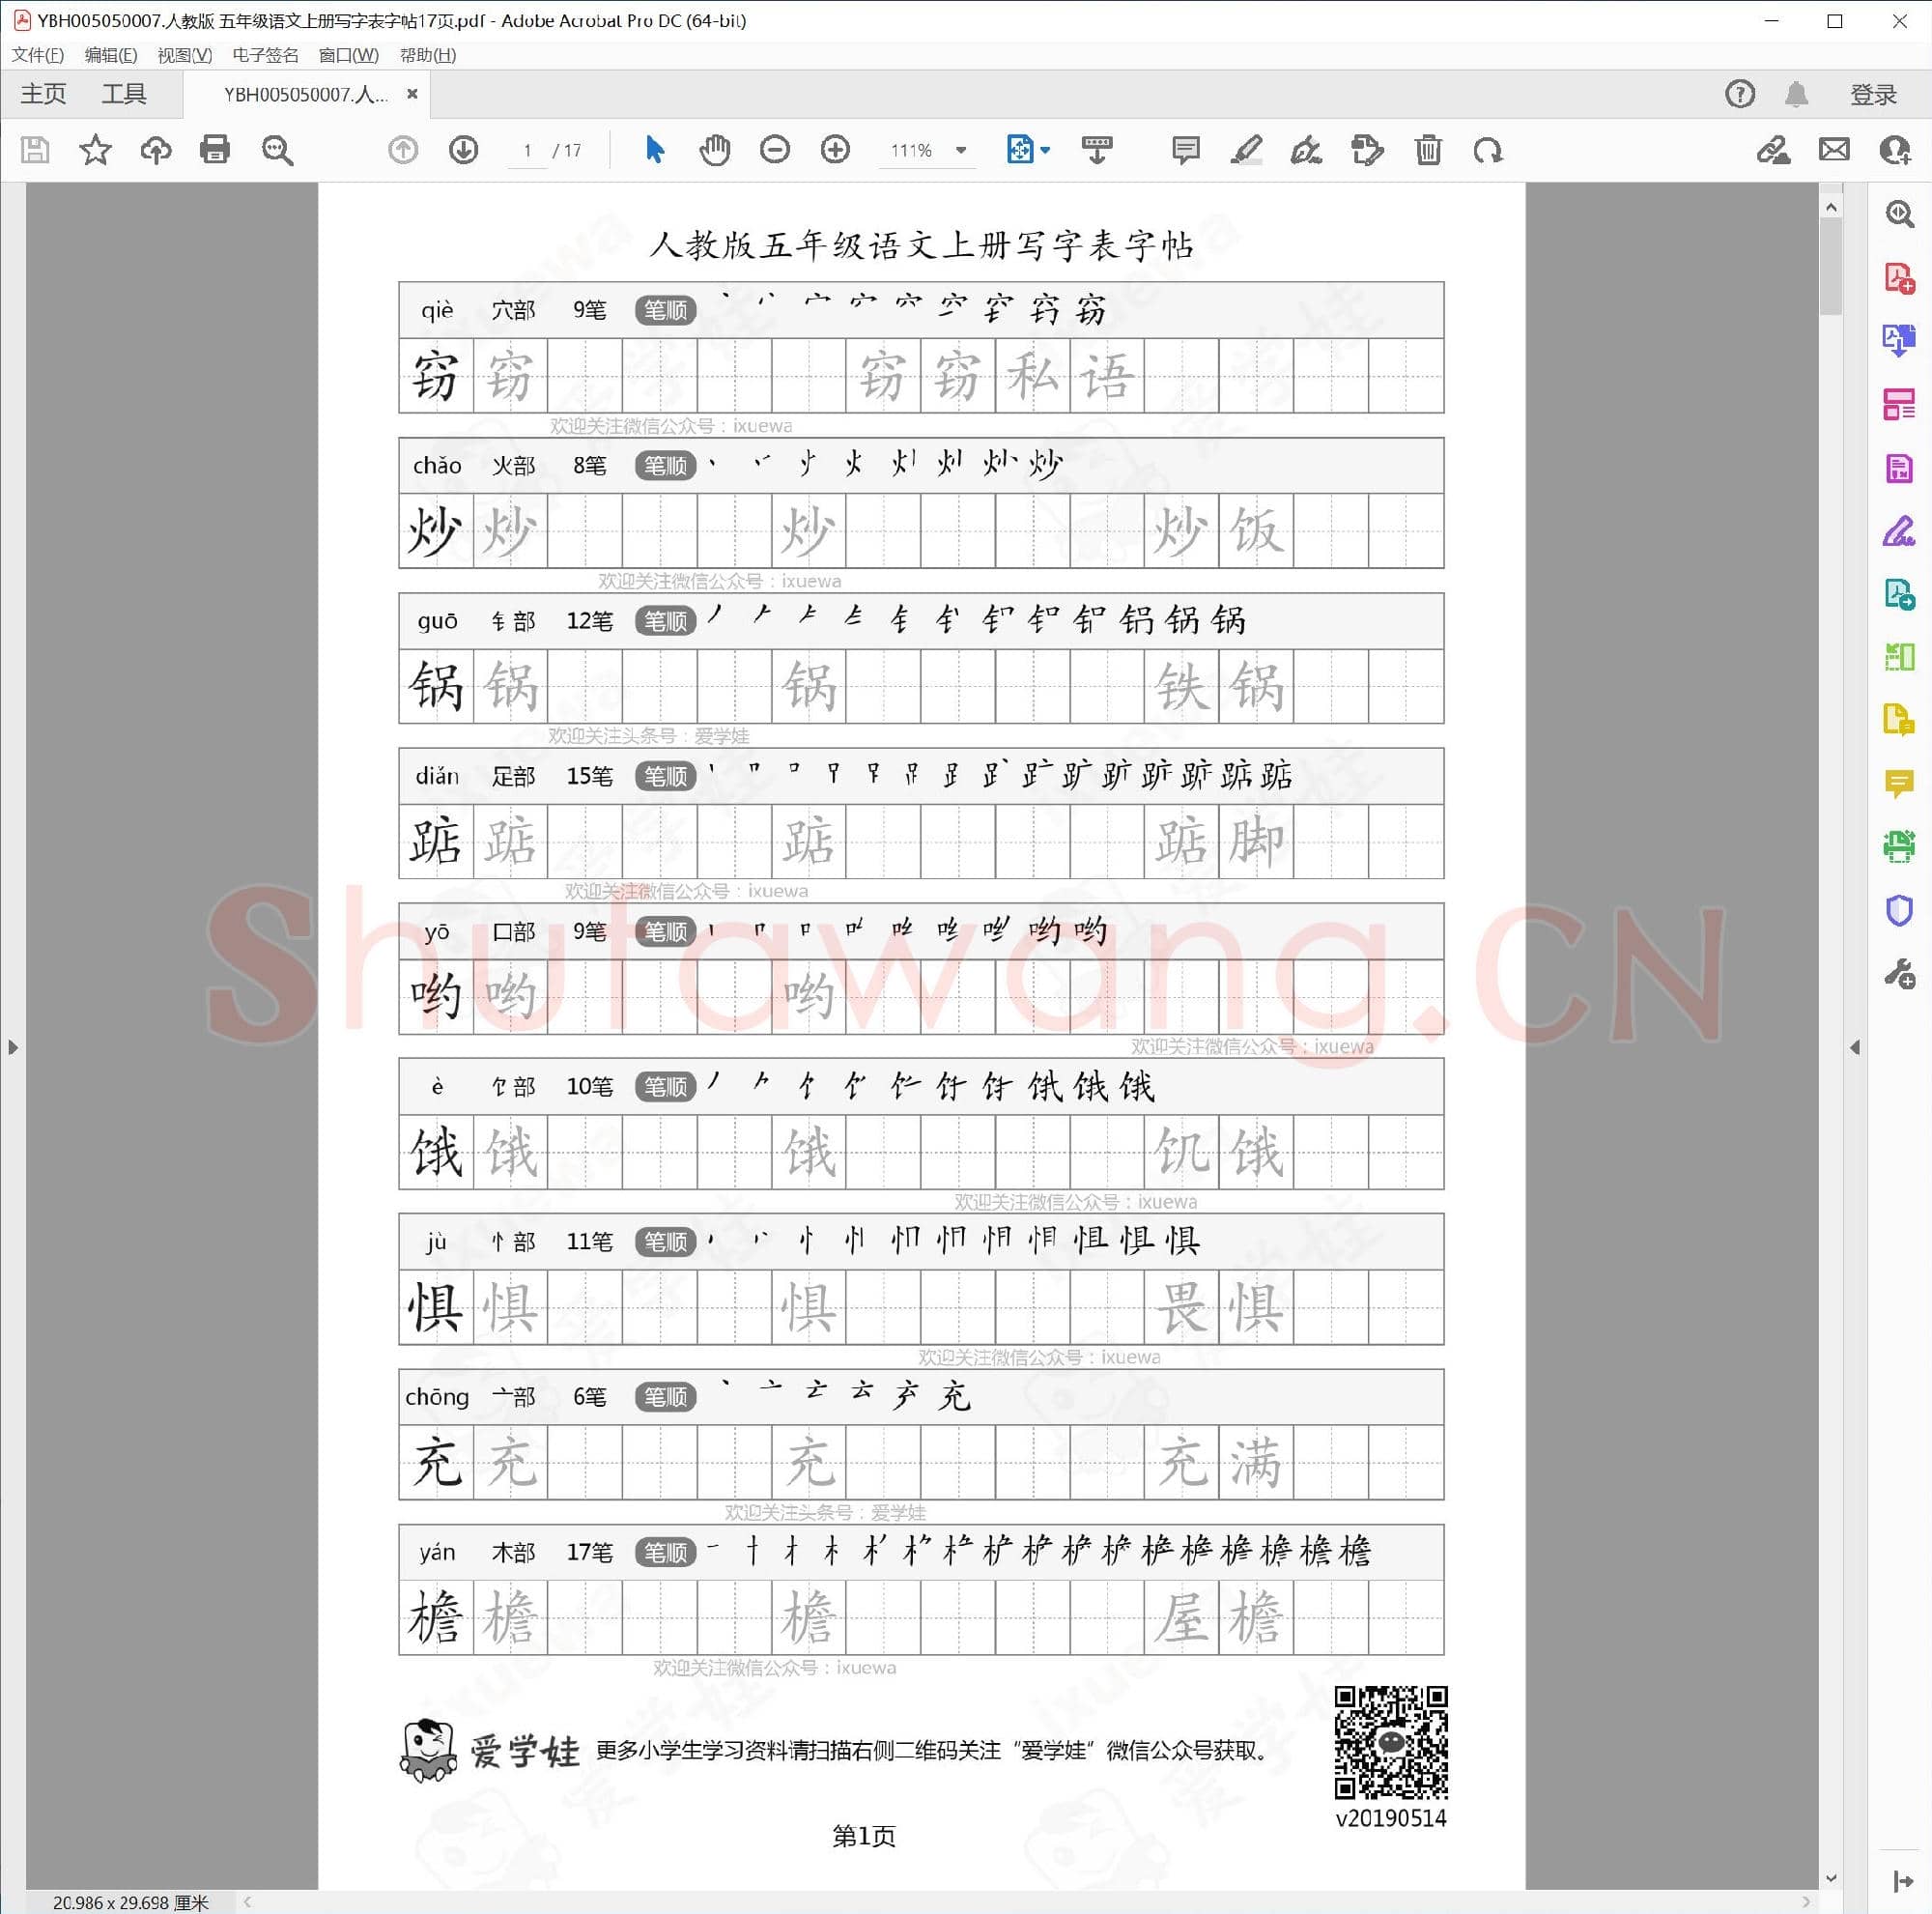Open the zoom percentage dropdown
1932x1914 pixels.
[x=959, y=150]
